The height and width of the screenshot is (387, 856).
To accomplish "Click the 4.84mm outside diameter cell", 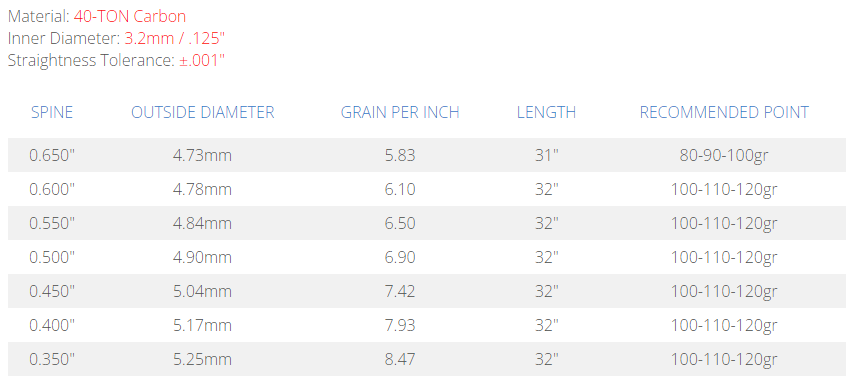I will 203,223.
